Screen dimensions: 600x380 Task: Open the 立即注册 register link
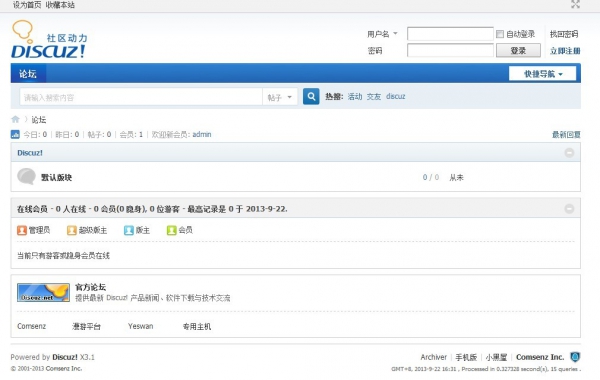(565, 51)
